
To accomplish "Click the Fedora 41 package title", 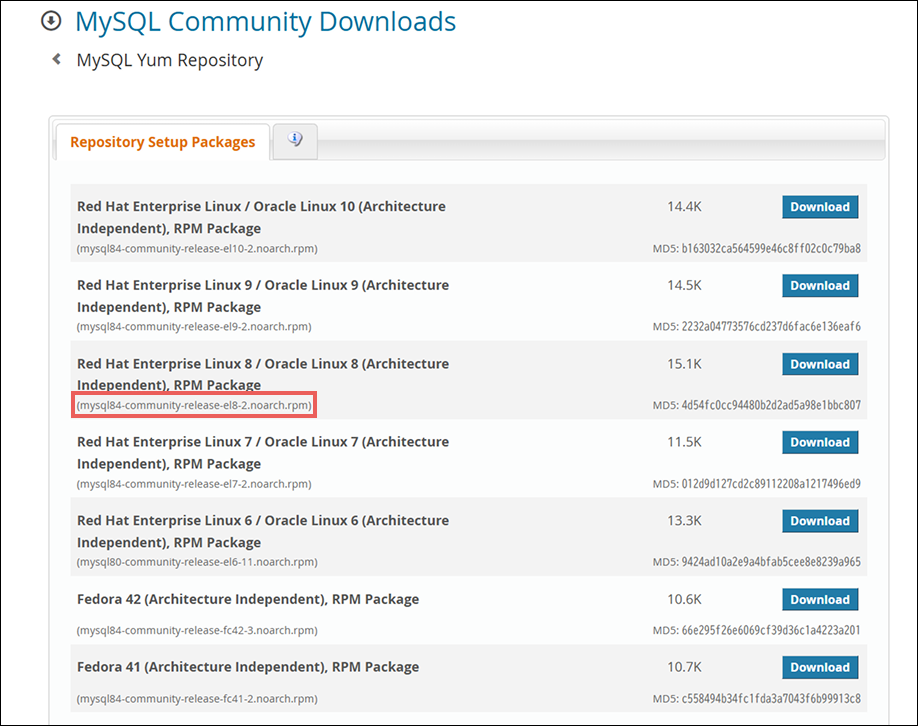I will pyautogui.click(x=247, y=667).
